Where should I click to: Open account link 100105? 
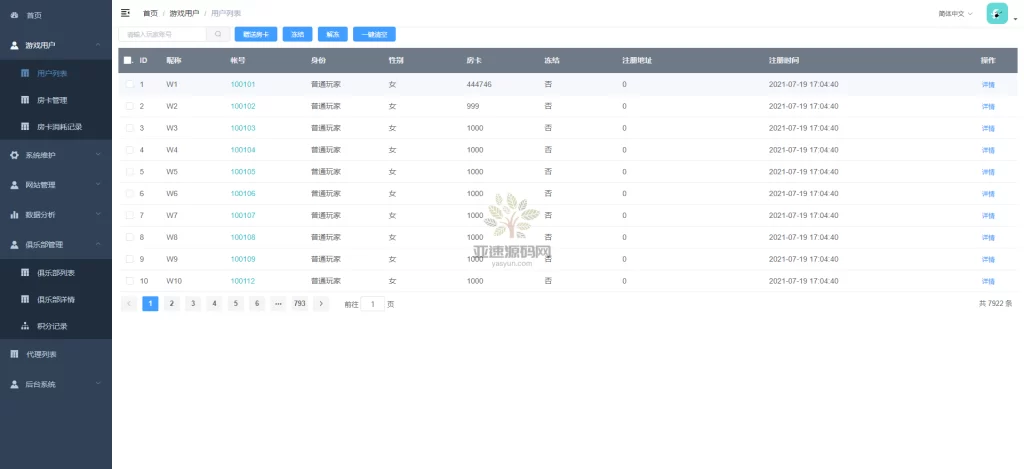point(243,172)
